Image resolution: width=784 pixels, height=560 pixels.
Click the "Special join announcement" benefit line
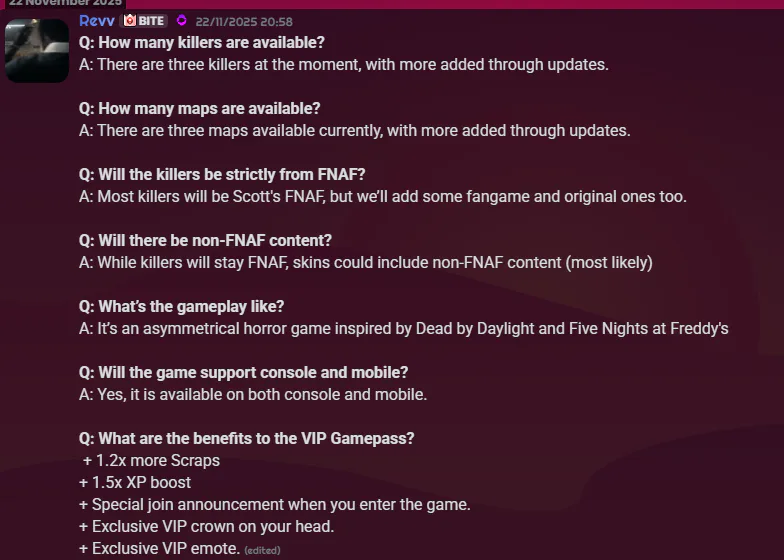(274, 504)
